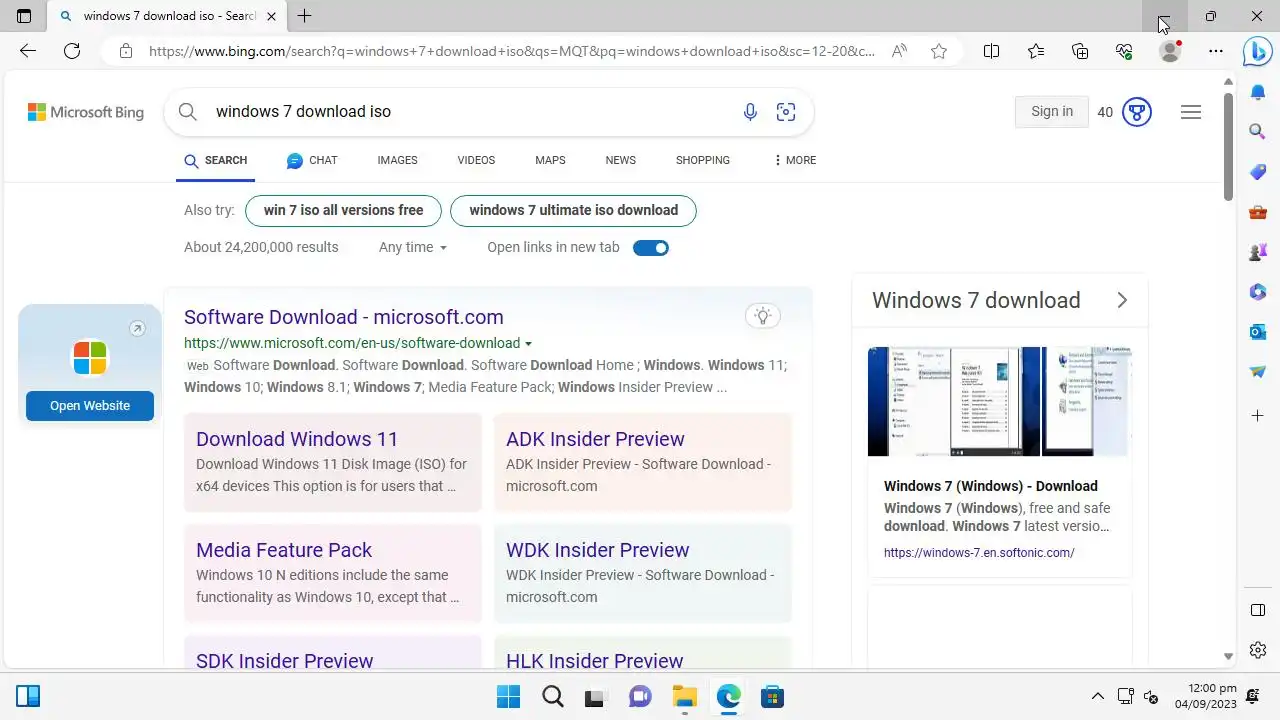
Task: Open Bing hamburger menu
Action: 1190,112
